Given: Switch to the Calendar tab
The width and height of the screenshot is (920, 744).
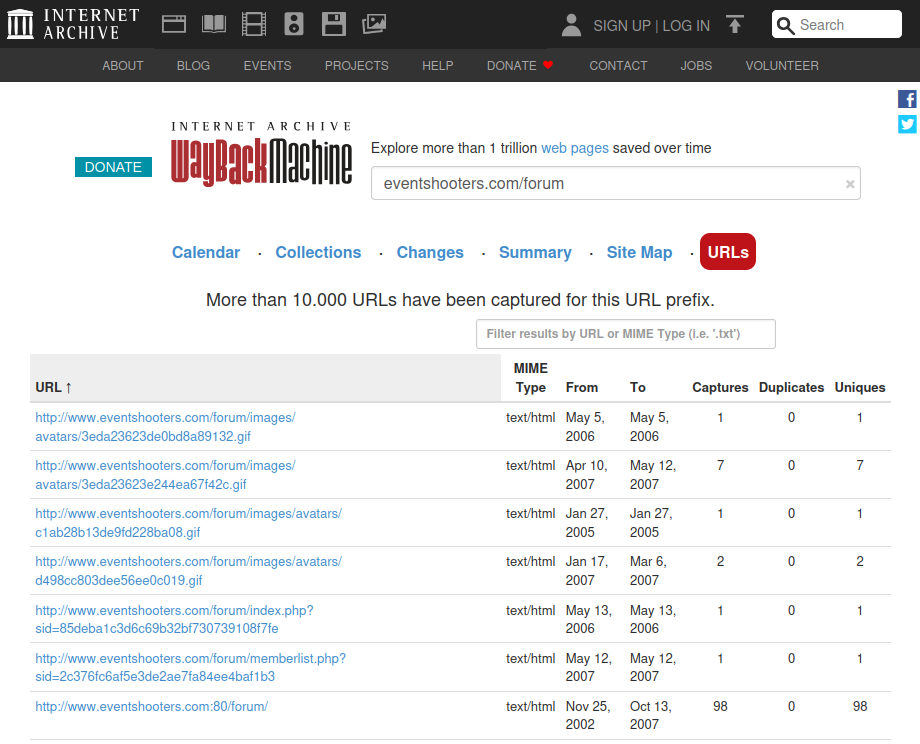Looking at the screenshot, I should (x=206, y=252).
